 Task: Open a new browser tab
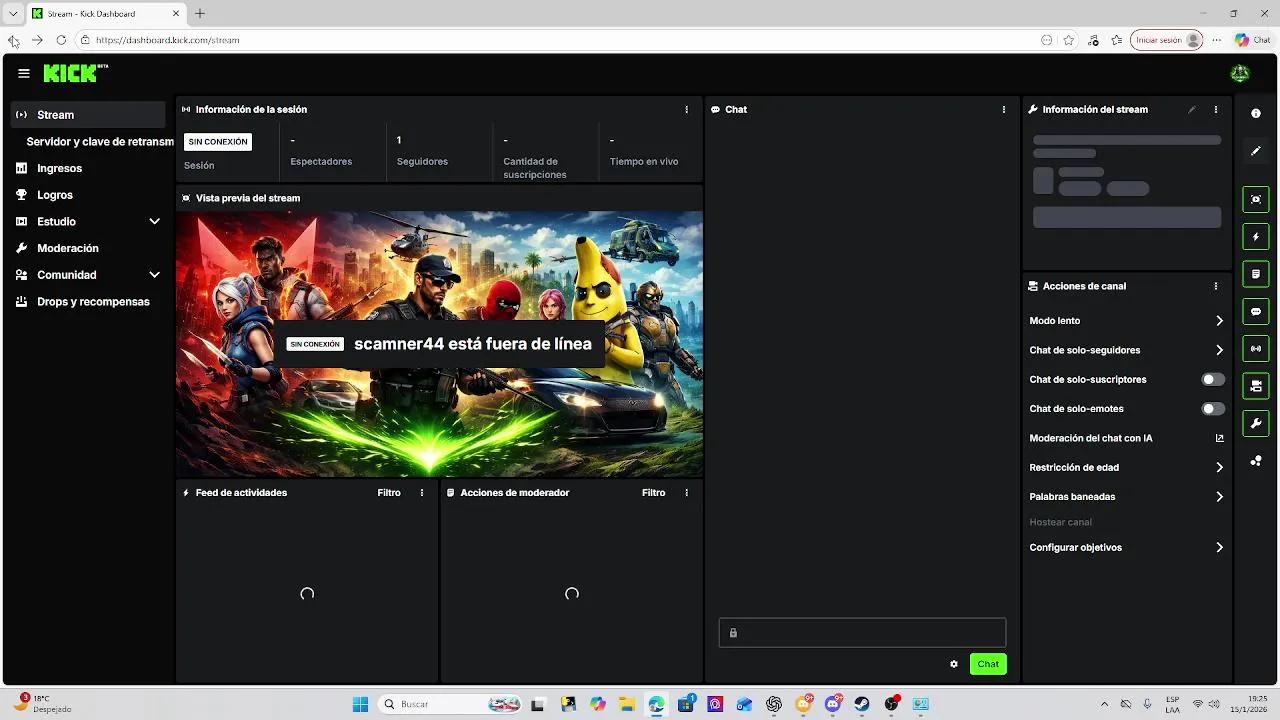click(x=200, y=13)
